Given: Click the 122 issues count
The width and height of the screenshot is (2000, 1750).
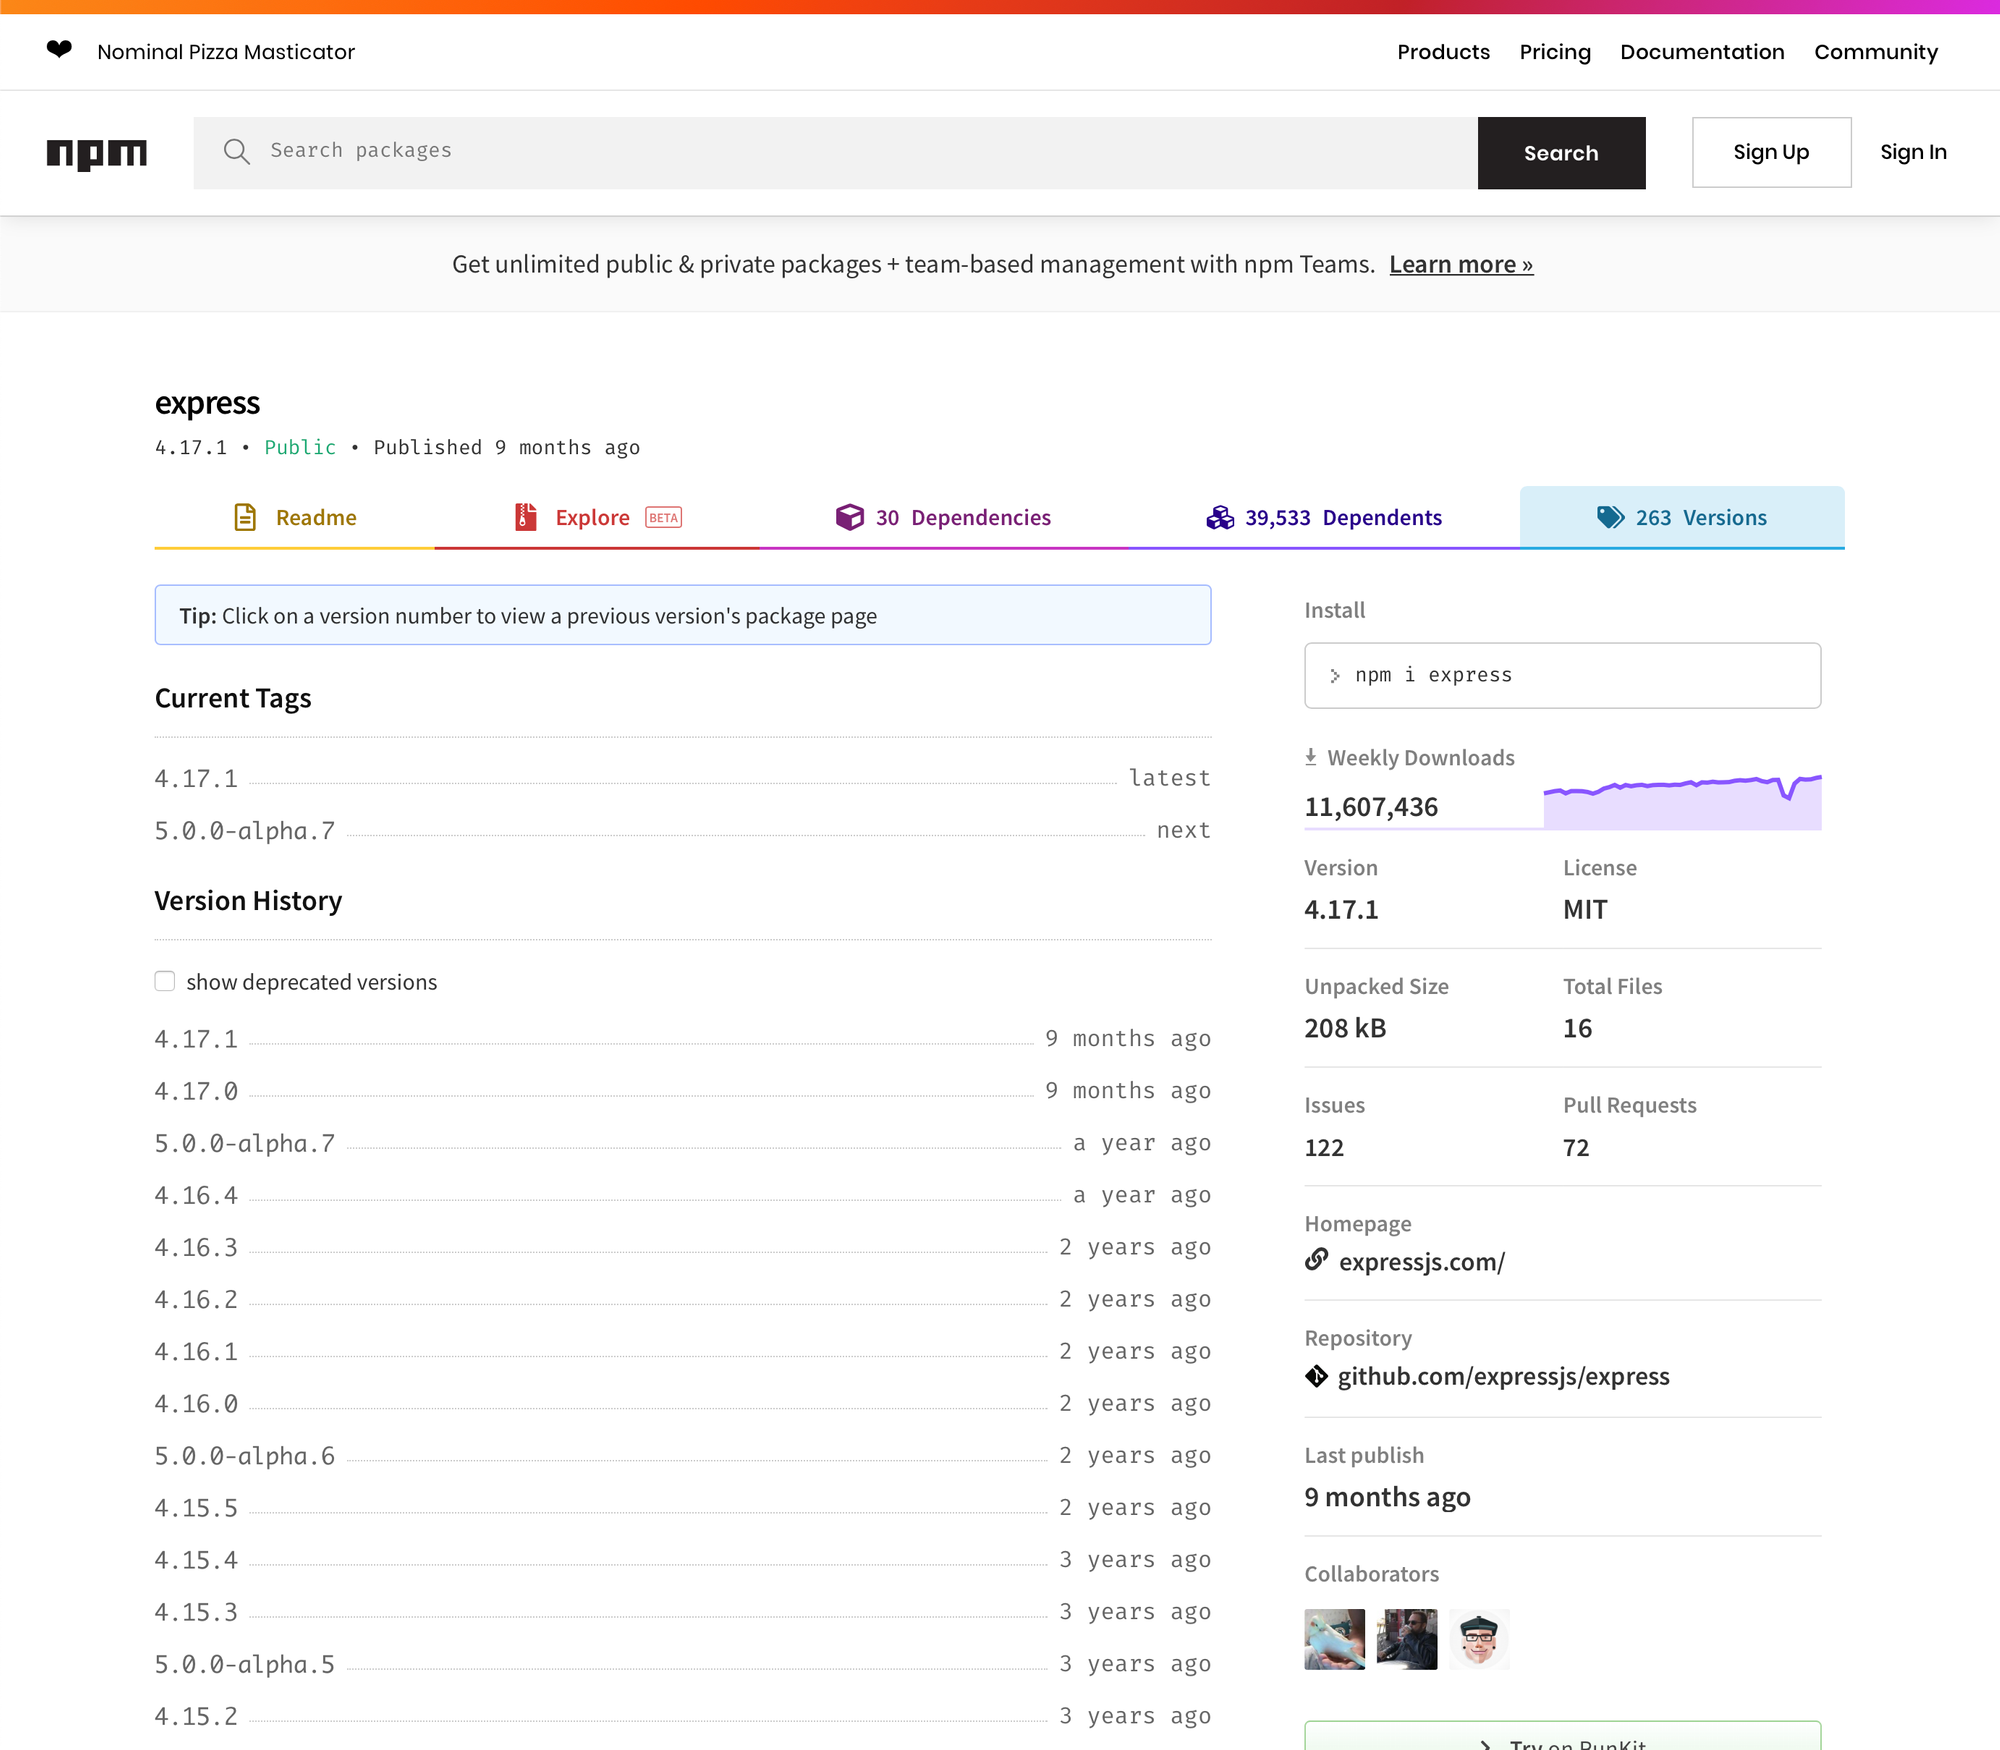Looking at the screenshot, I should click(1324, 1148).
